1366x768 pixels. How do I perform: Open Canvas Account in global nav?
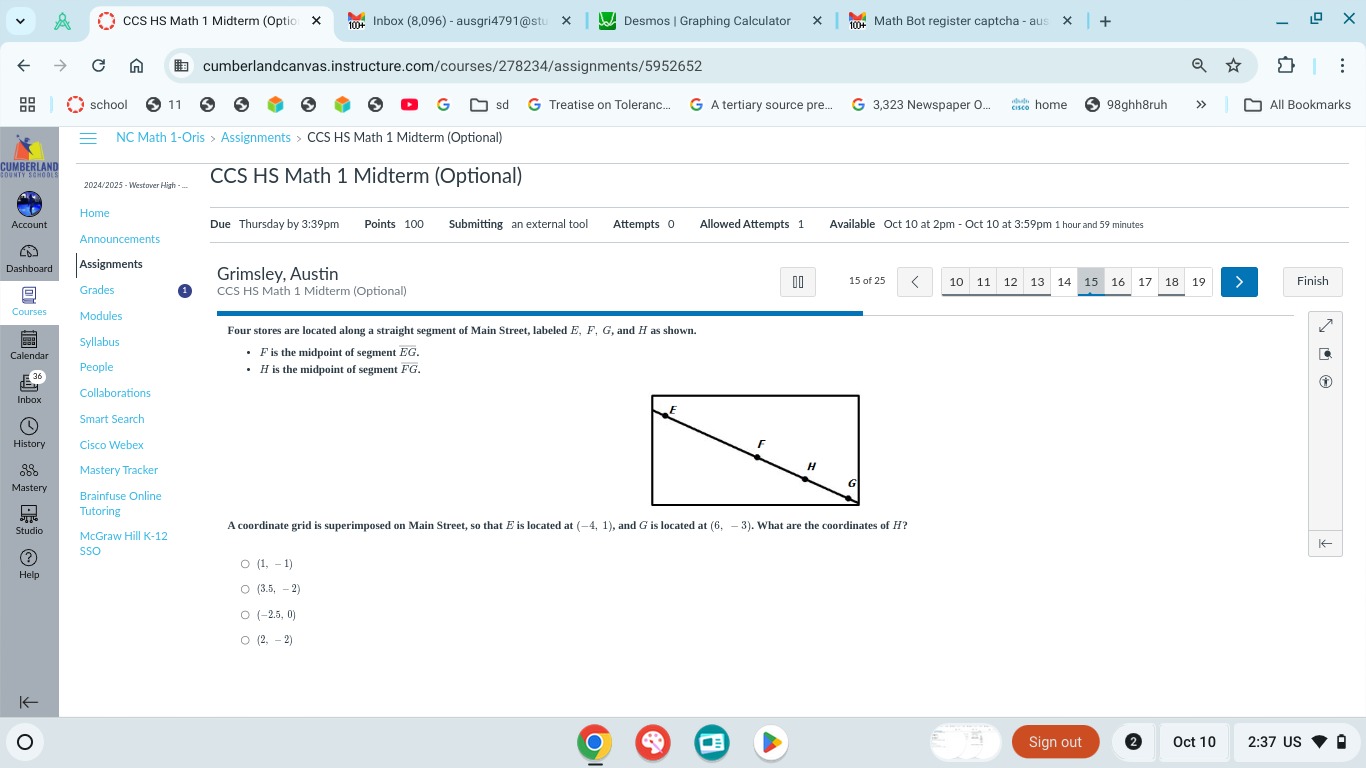coord(29,211)
